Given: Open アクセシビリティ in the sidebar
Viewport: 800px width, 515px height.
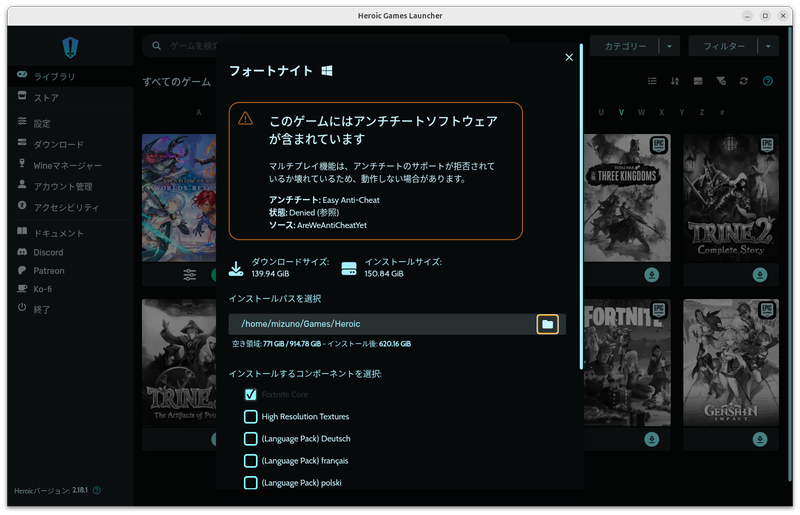Looking at the screenshot, I should (x=70, y=207).
